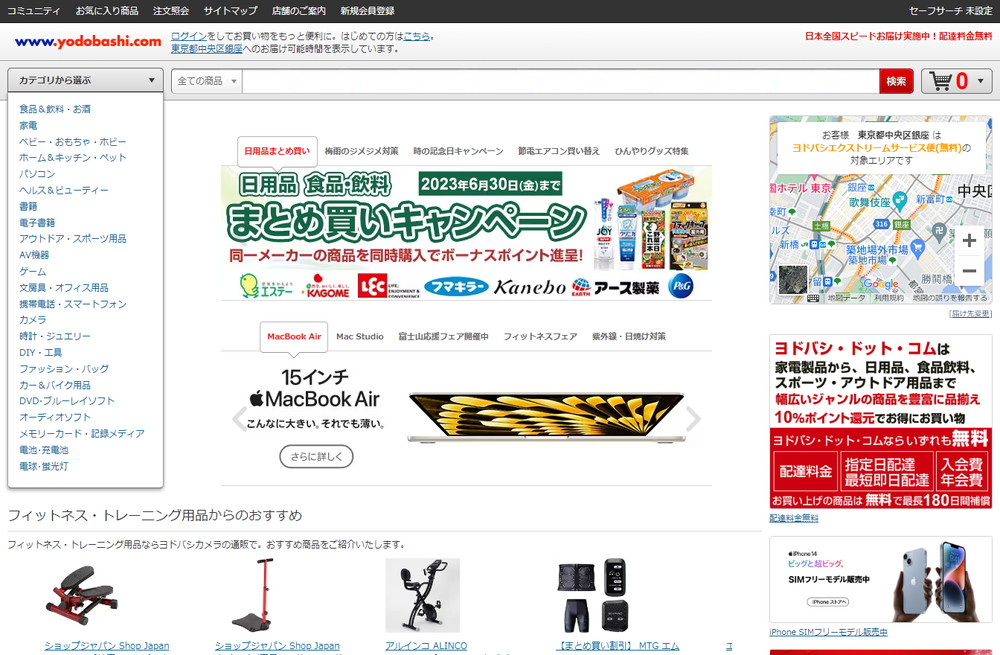Open 新規会員登録 in the top menu
1000x655 pixels.
[367, 11]
